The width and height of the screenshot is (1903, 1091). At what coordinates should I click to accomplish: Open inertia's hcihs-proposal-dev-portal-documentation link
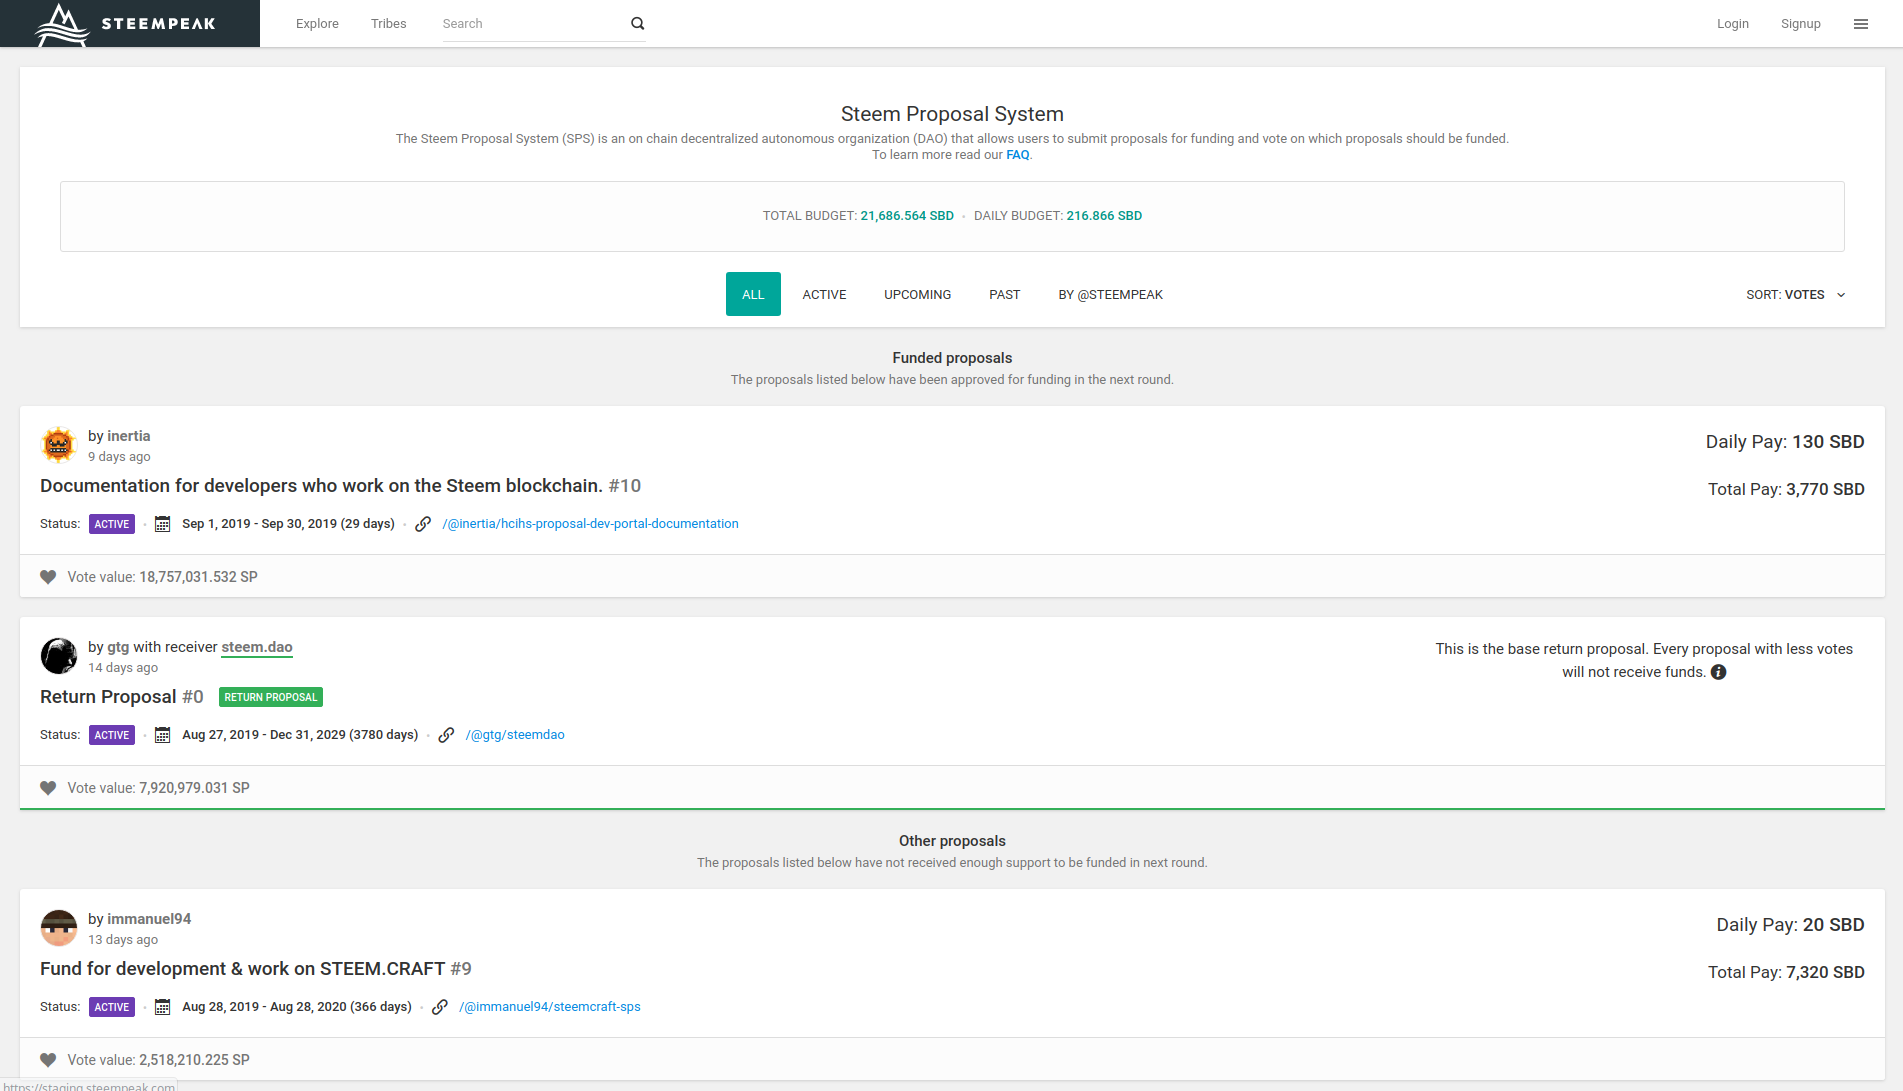(x=590, y=524)
